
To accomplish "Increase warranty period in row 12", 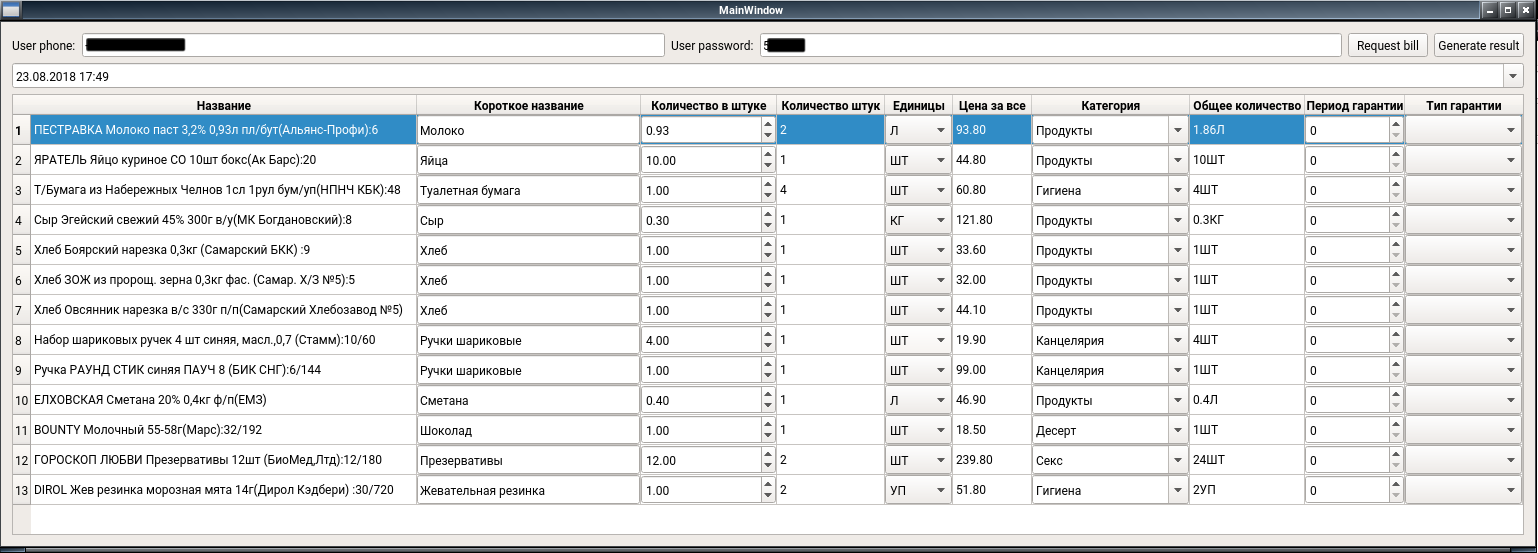I will point(1395,454).
